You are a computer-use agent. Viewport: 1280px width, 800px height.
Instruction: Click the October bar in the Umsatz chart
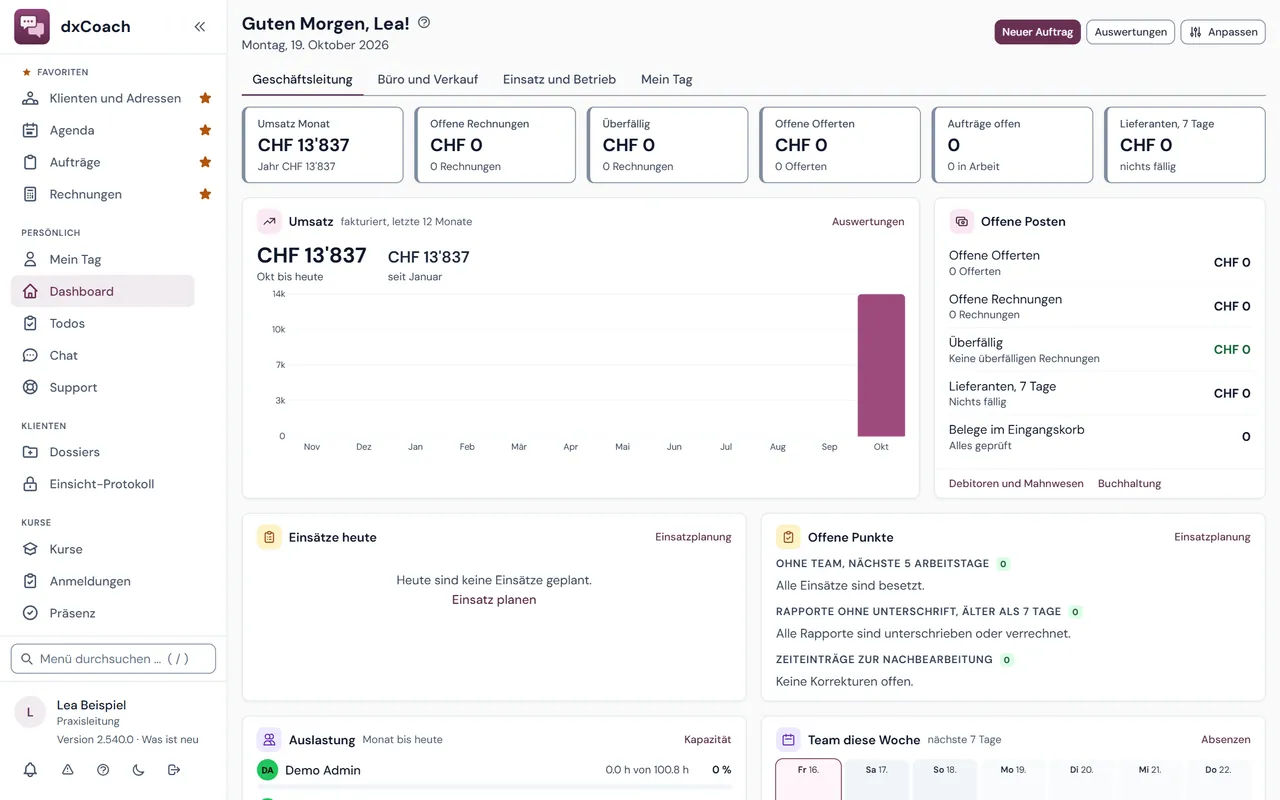[881, 365]
